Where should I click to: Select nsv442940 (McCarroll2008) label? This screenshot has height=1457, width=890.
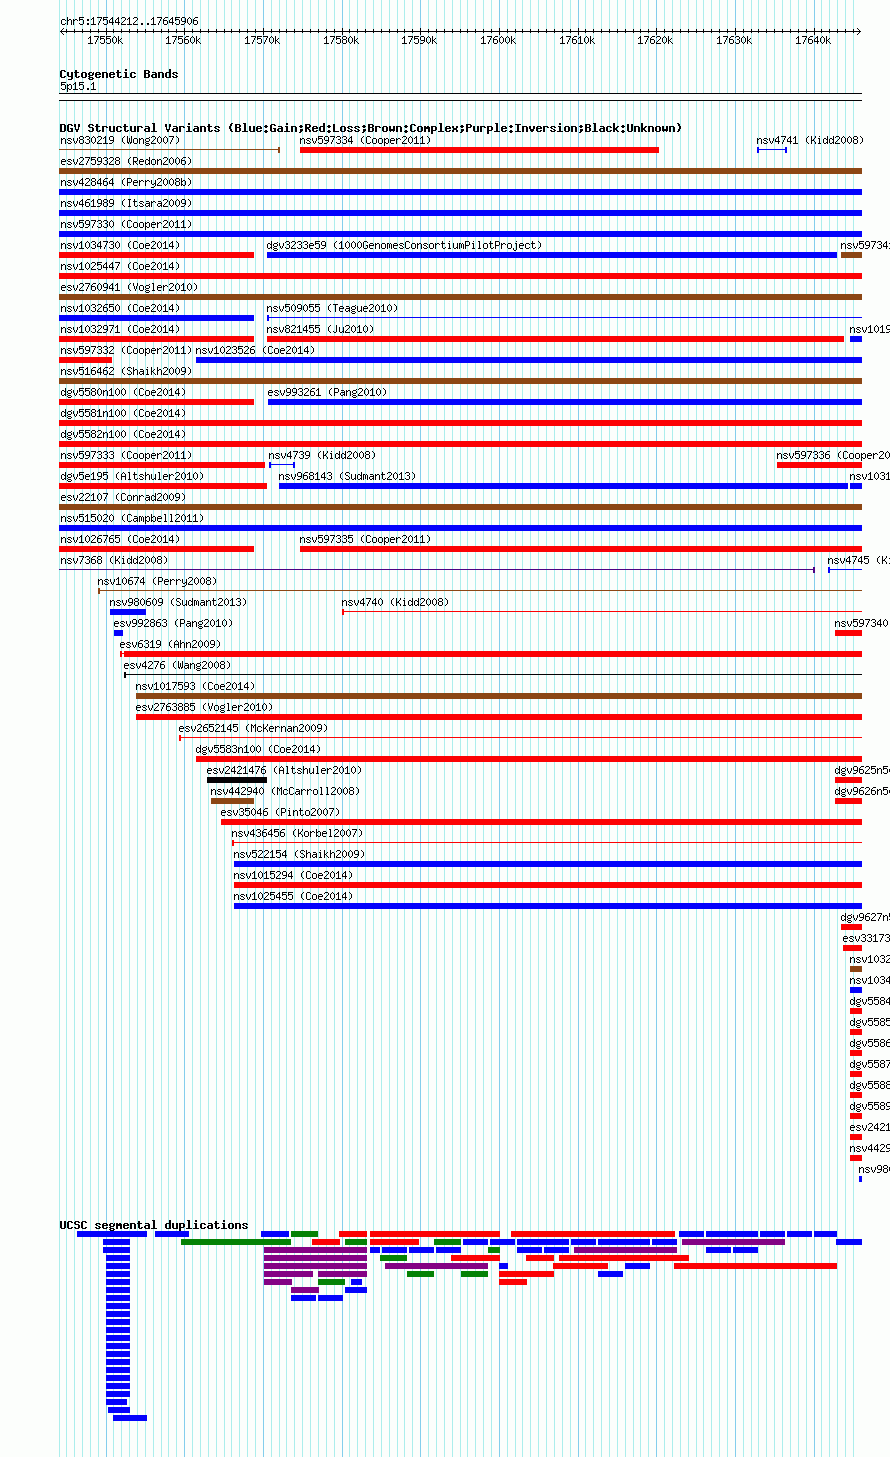(x=285, y=791)
